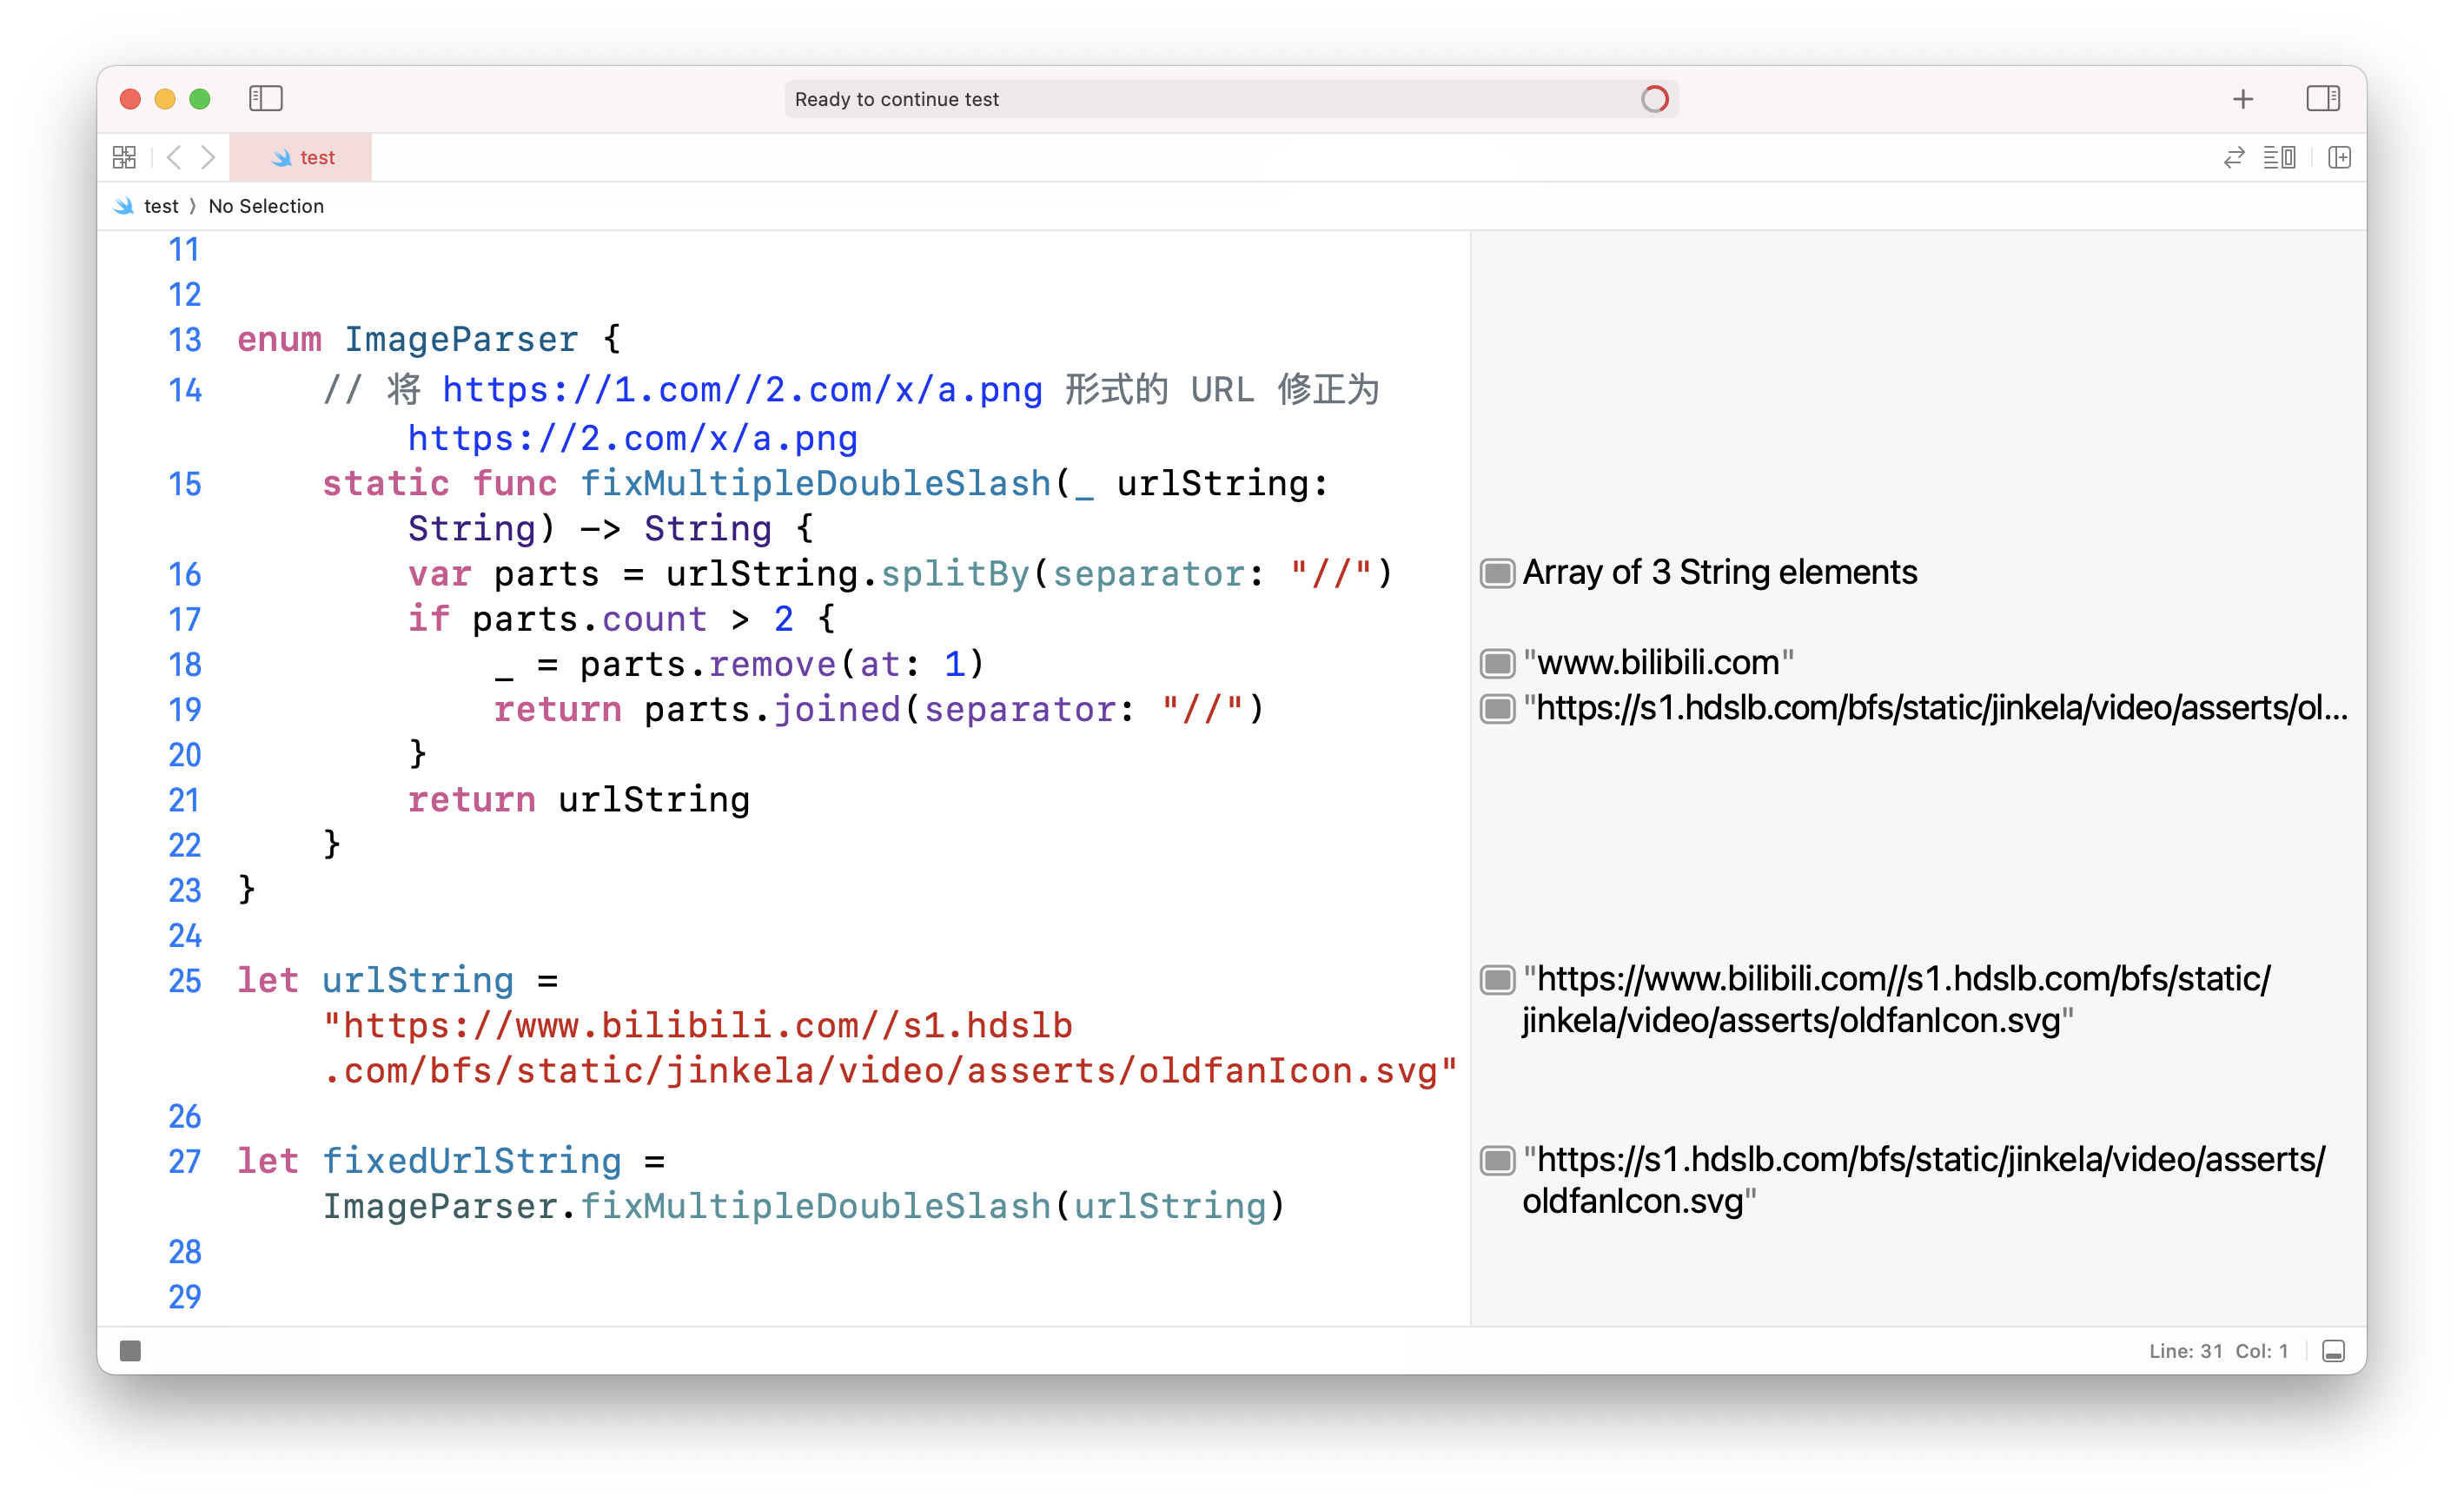The width and height of the screenshot is (2464, 1503).
Task: Click the plus library button
Action: 2243,99
